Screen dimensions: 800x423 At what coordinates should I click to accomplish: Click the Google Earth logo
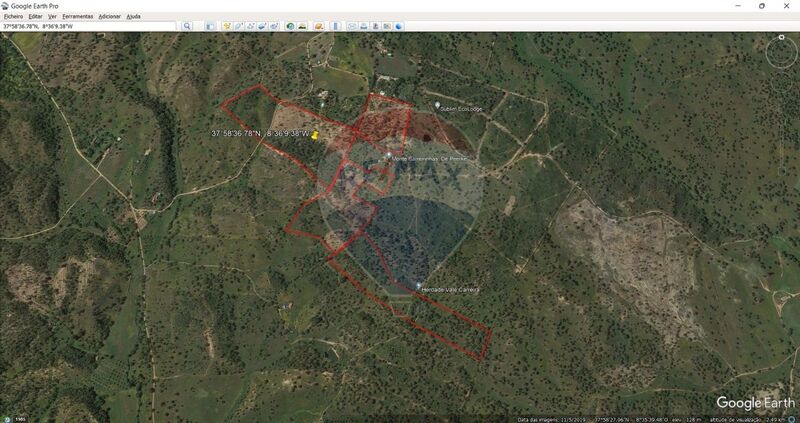[756, 403]
